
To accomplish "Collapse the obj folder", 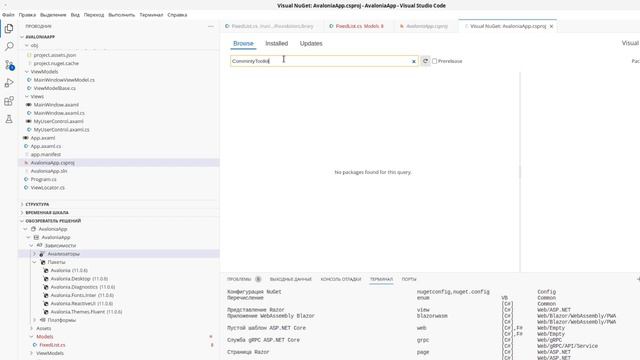I will (34, 45).
